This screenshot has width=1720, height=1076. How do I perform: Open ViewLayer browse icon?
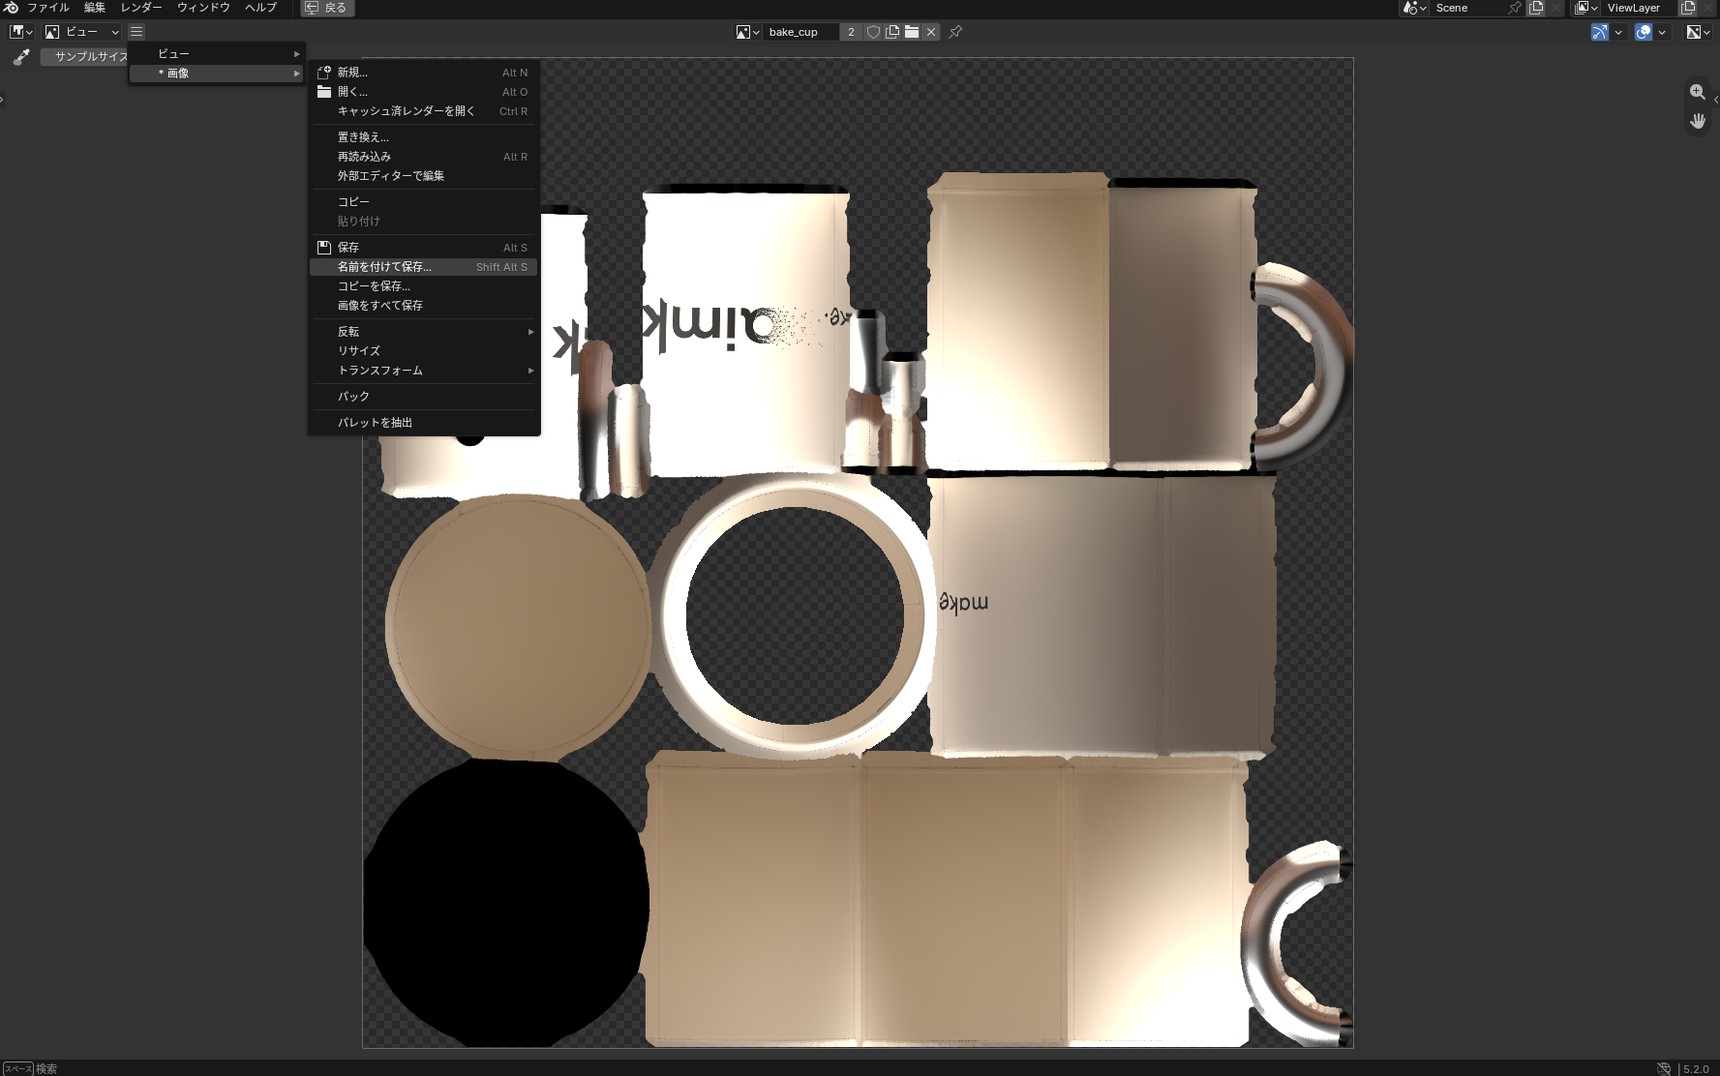[x=1586, y=8]
